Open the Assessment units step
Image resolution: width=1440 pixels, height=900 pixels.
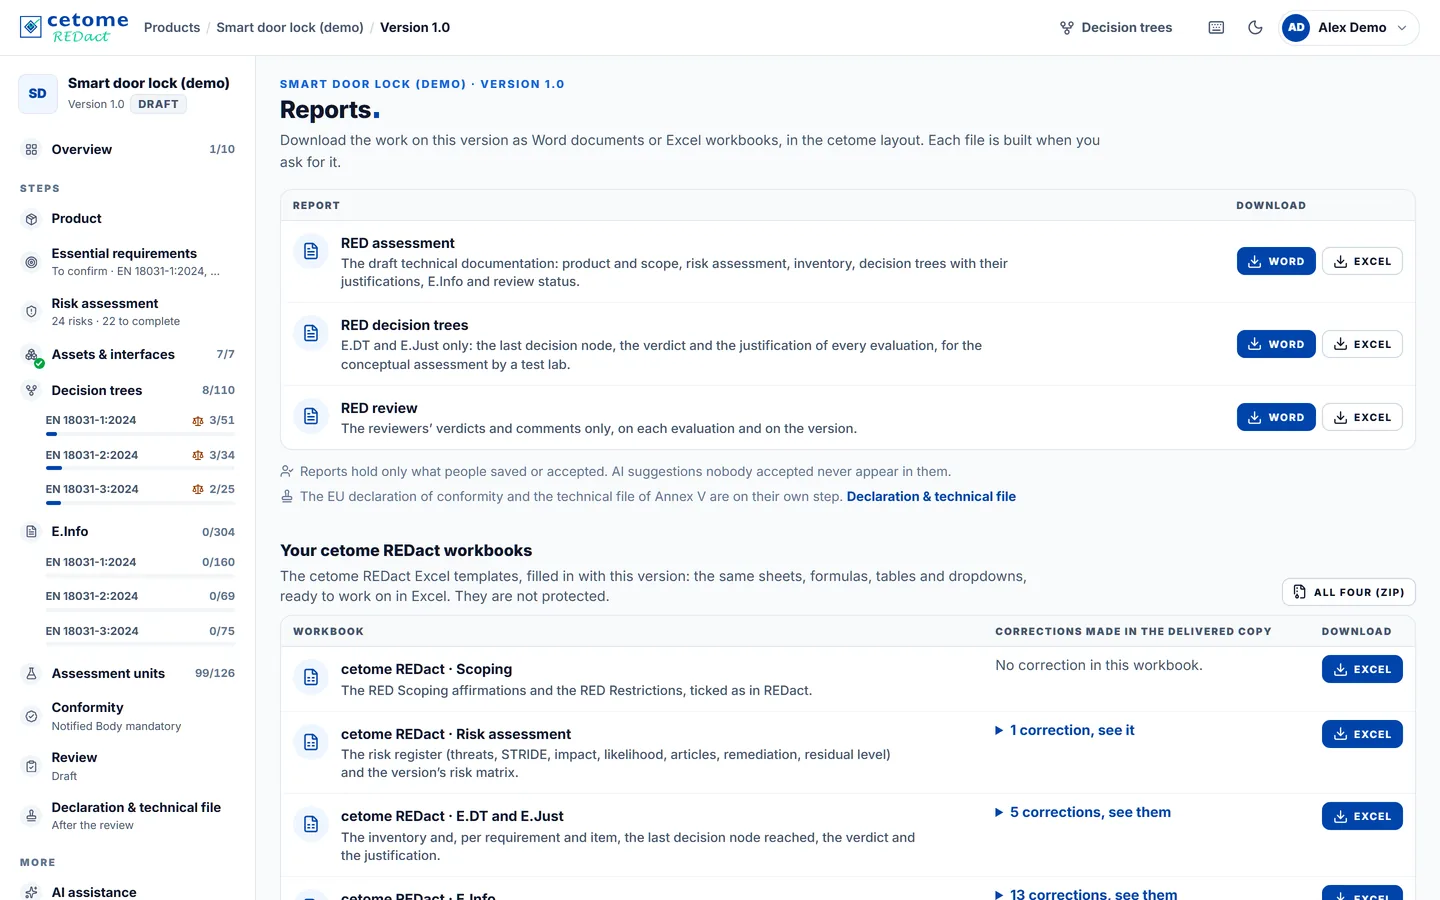[128, 674]
